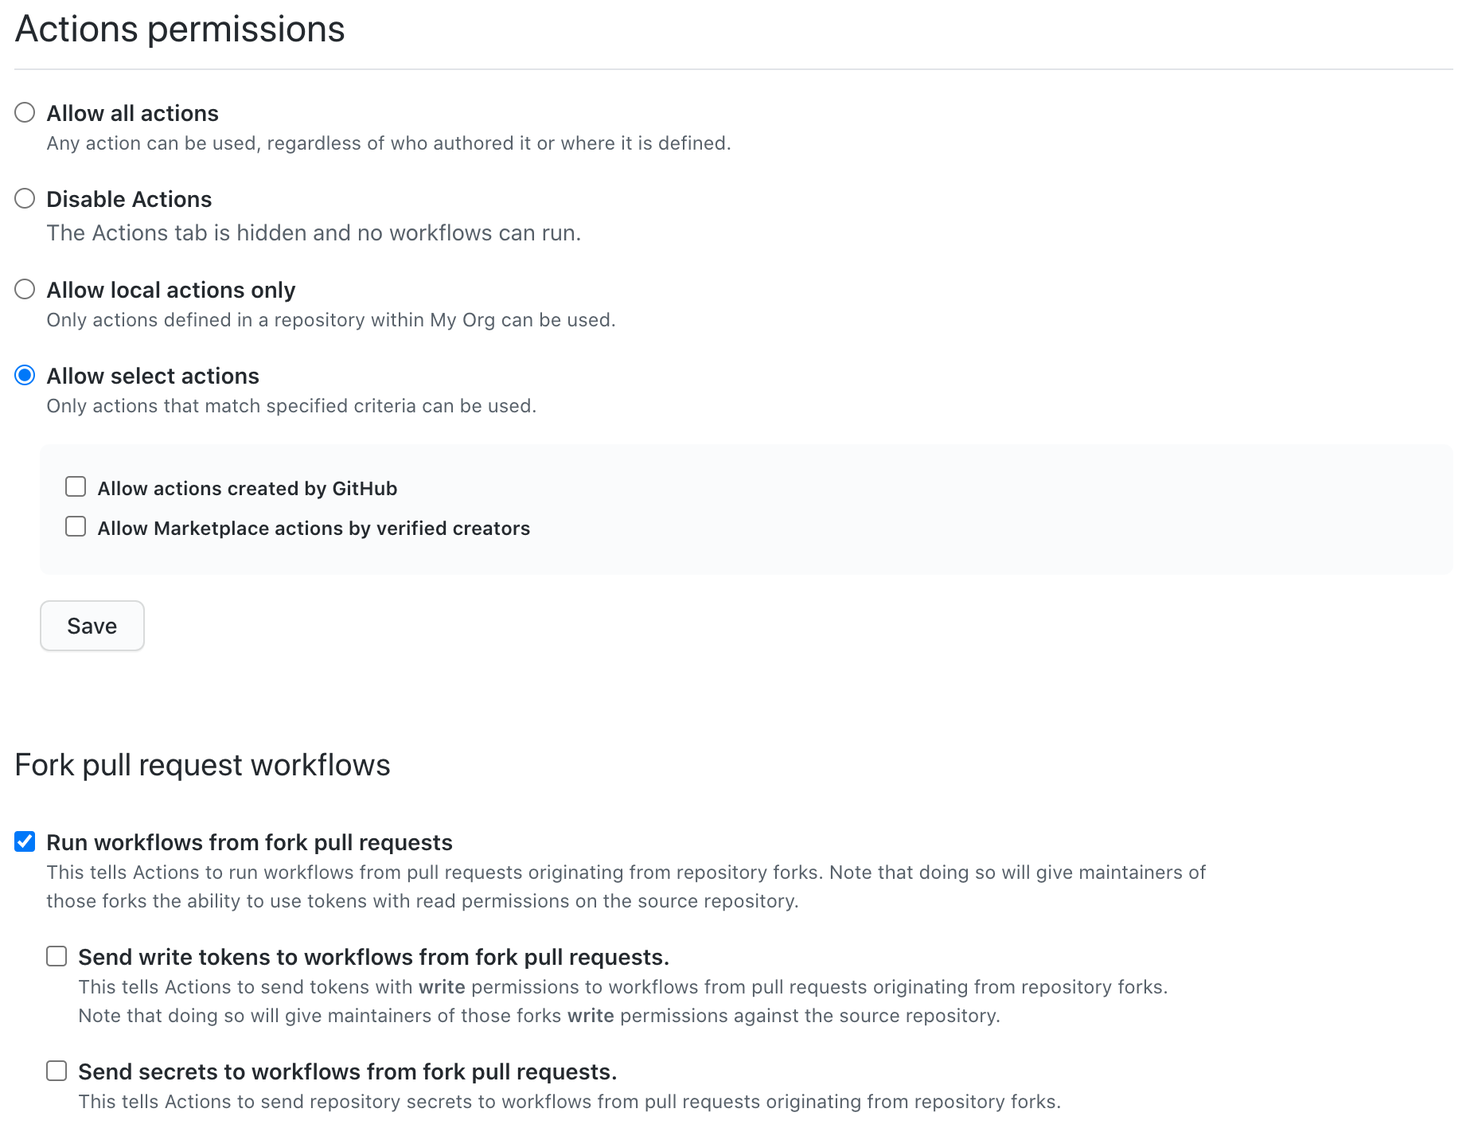This screenshot has height=1132, width=1474.
Task: Click the "Allow Marketplace actions" label text
Action: 313,528
